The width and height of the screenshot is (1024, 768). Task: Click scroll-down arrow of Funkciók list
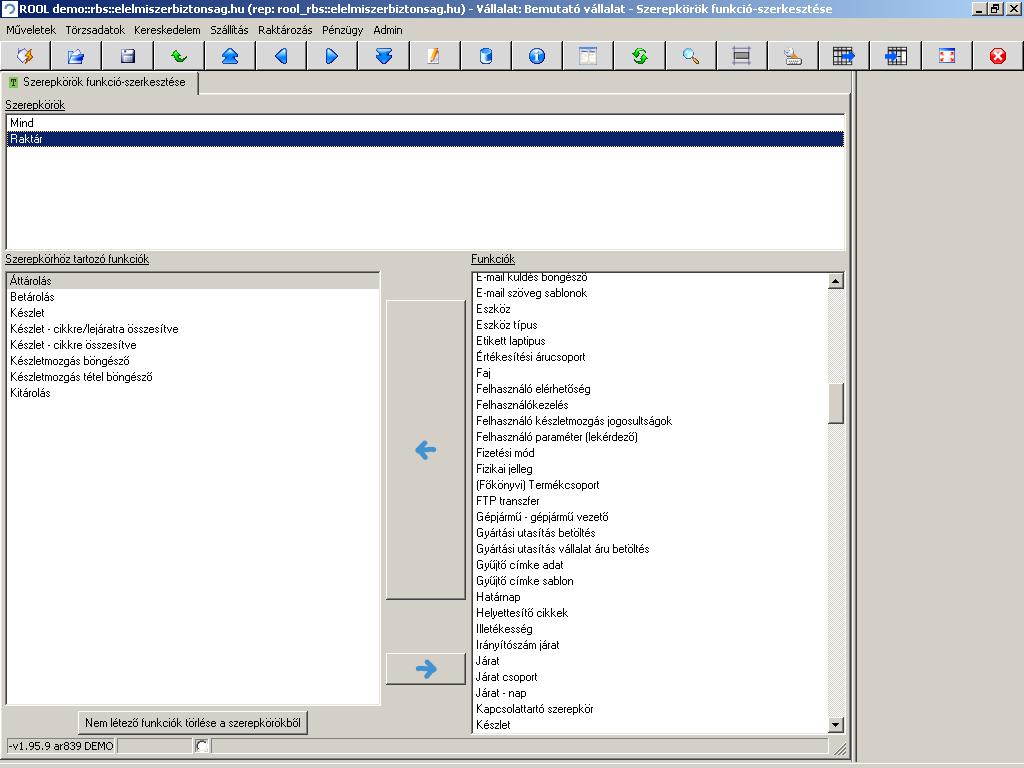pyautogui.click(x=835, y=724)
